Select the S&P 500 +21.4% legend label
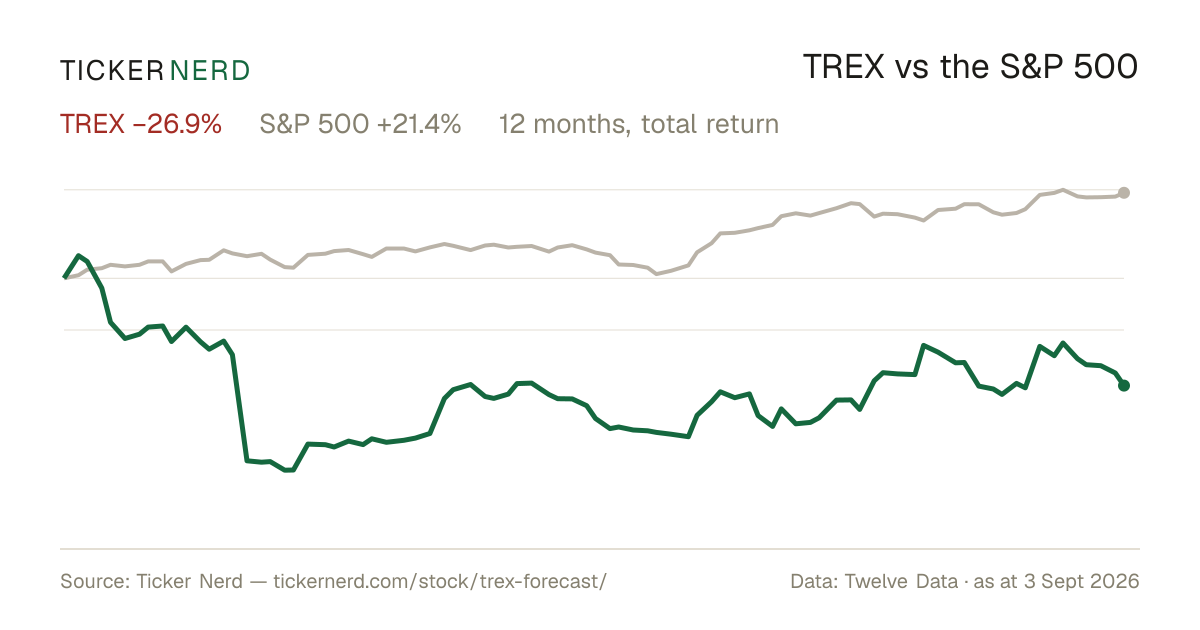The height and width of the screenshot is (630, 1200). pyautogui.click(x=360, y=125)
